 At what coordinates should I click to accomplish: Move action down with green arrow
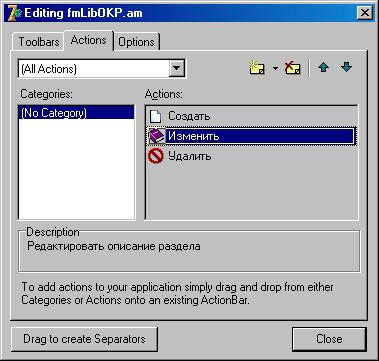pyautogui.click(x=347, y=68)
